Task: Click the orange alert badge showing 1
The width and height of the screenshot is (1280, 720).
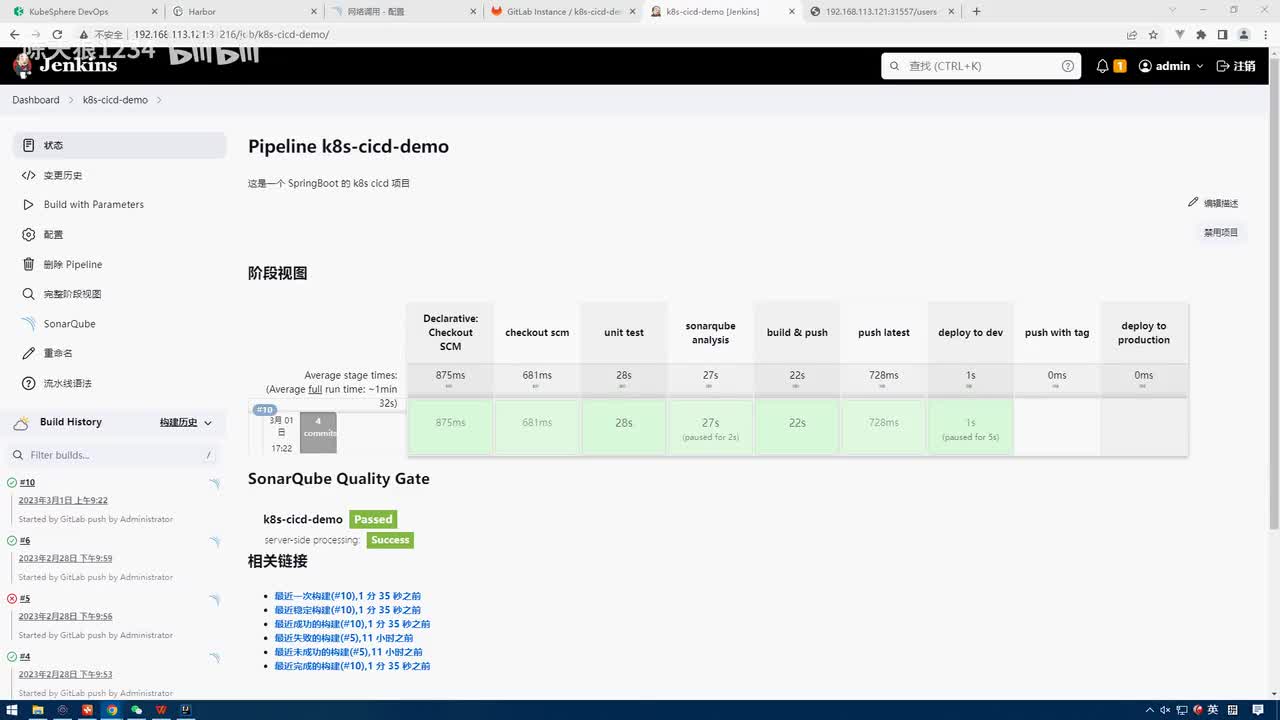Action: pos(1120,66)
